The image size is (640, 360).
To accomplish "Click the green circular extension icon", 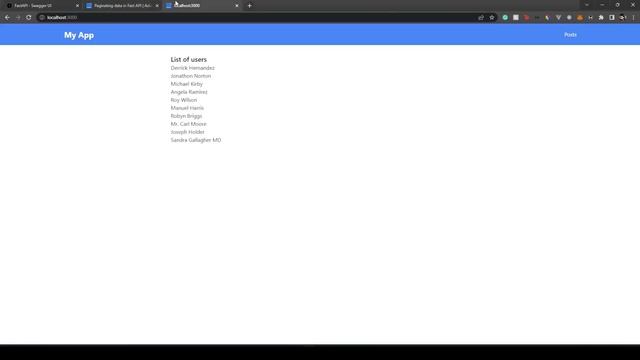I will [x=505, y=18].
